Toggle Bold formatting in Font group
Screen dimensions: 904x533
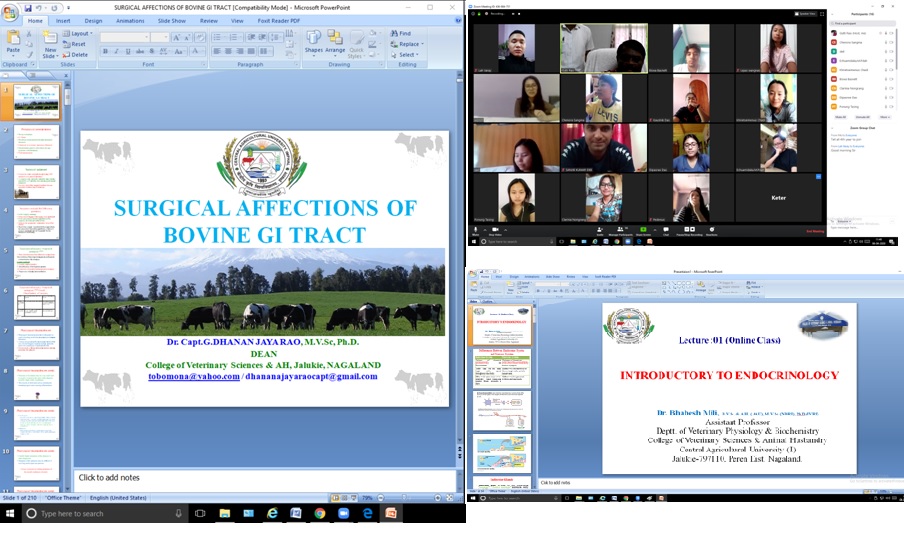click(x=104, y=51)
